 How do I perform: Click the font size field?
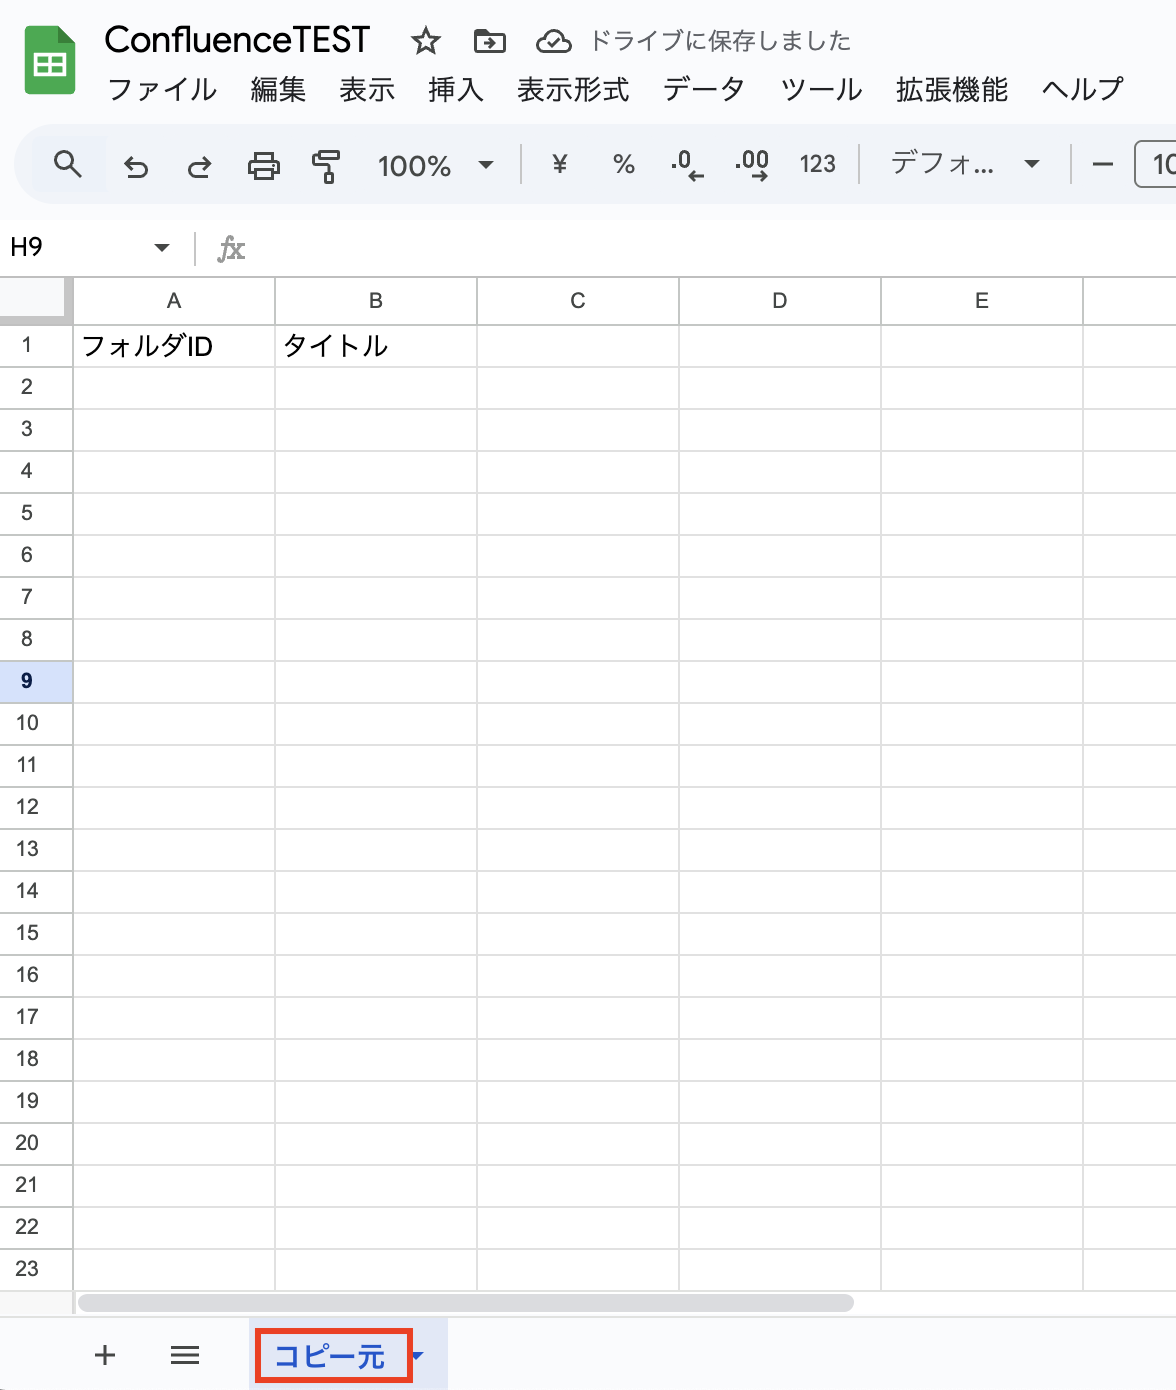[x=1157, y=164]
